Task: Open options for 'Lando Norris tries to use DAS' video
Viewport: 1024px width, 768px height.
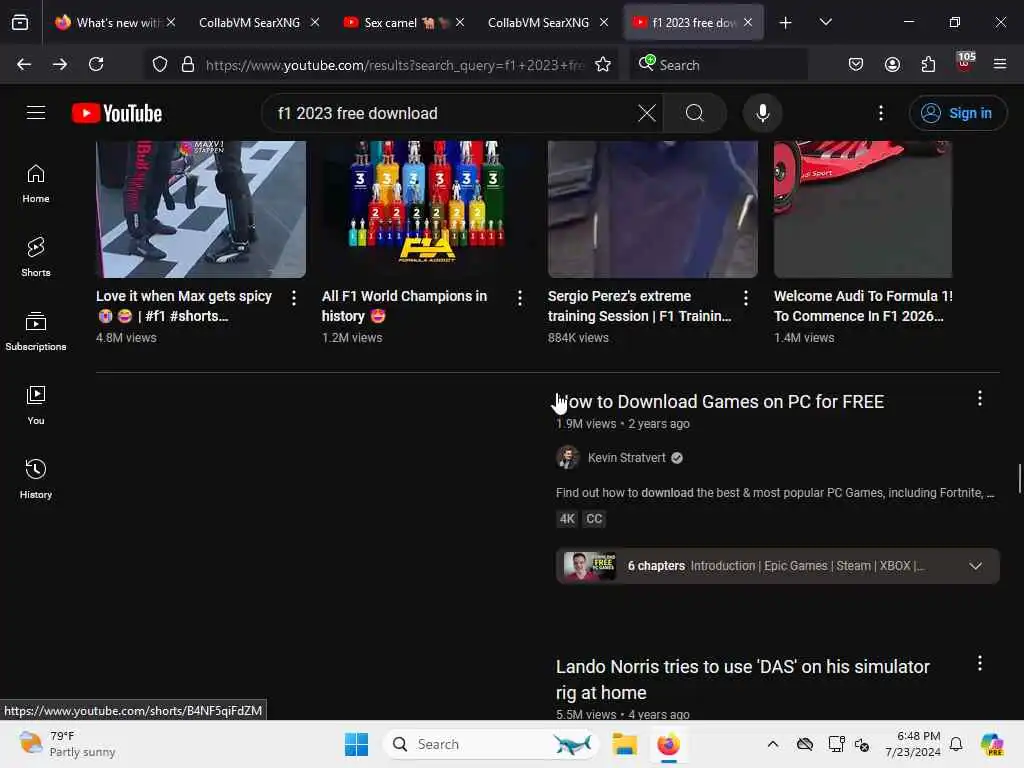Action: (980, 664)
